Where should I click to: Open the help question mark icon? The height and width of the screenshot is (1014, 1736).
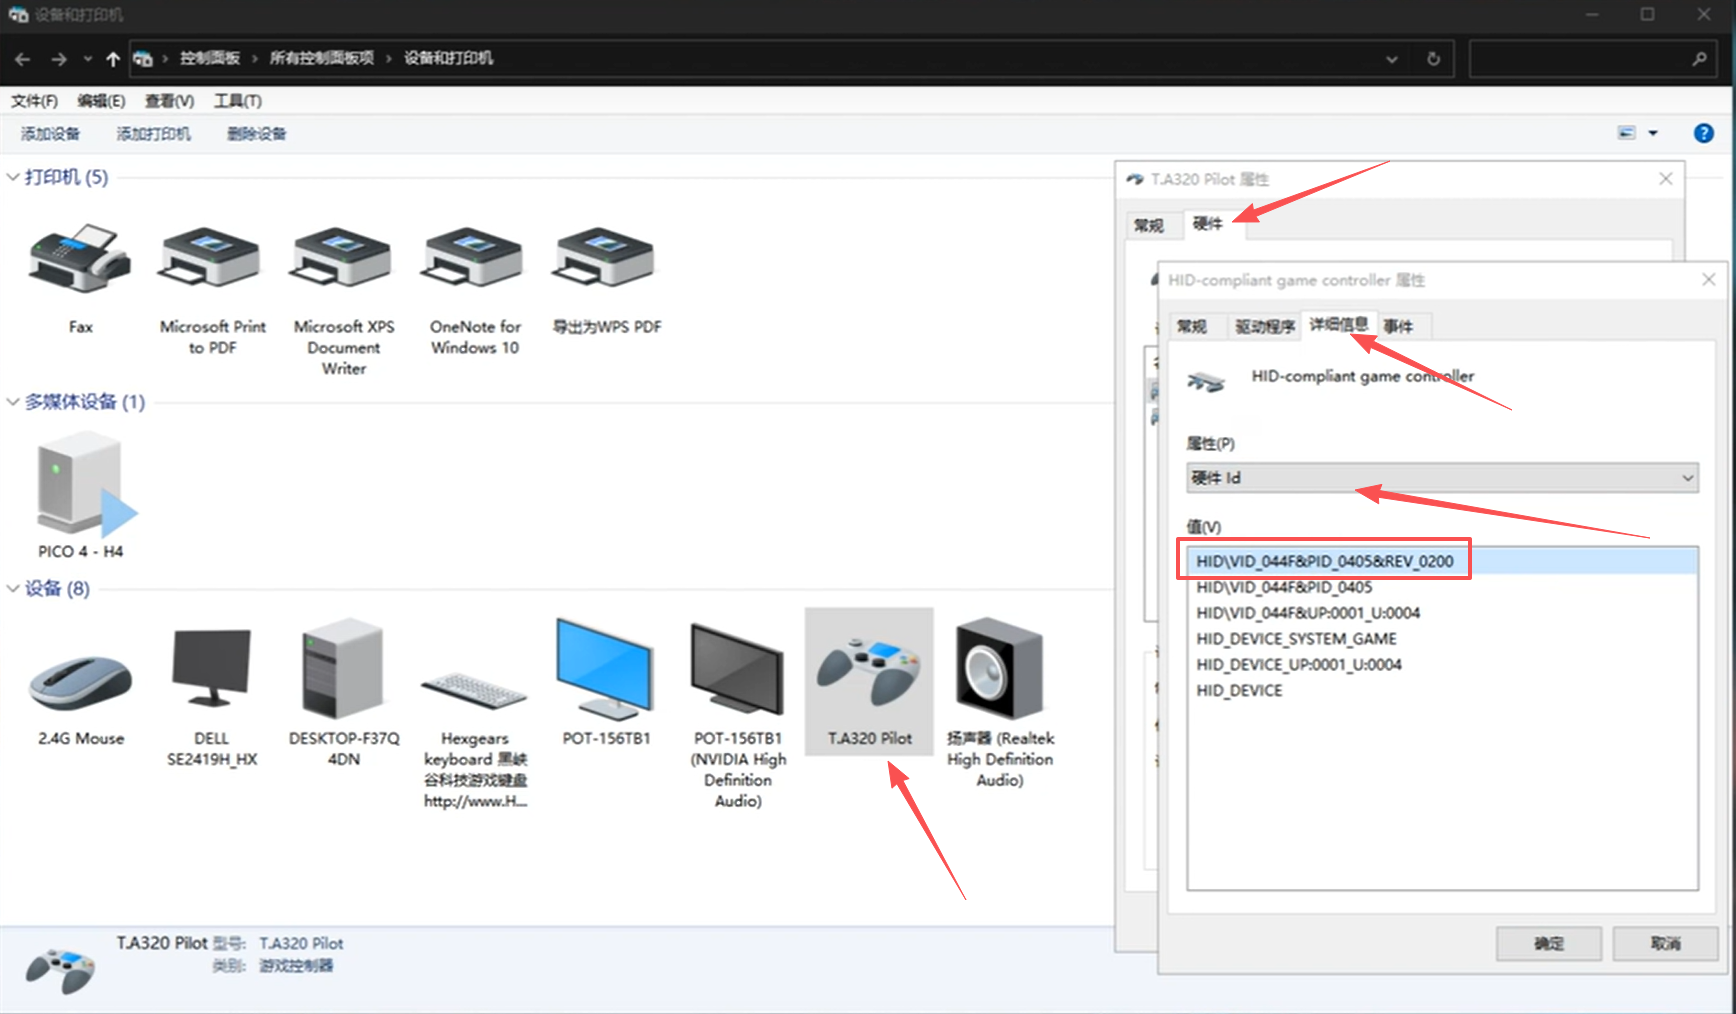click(x=1703, y=133)
